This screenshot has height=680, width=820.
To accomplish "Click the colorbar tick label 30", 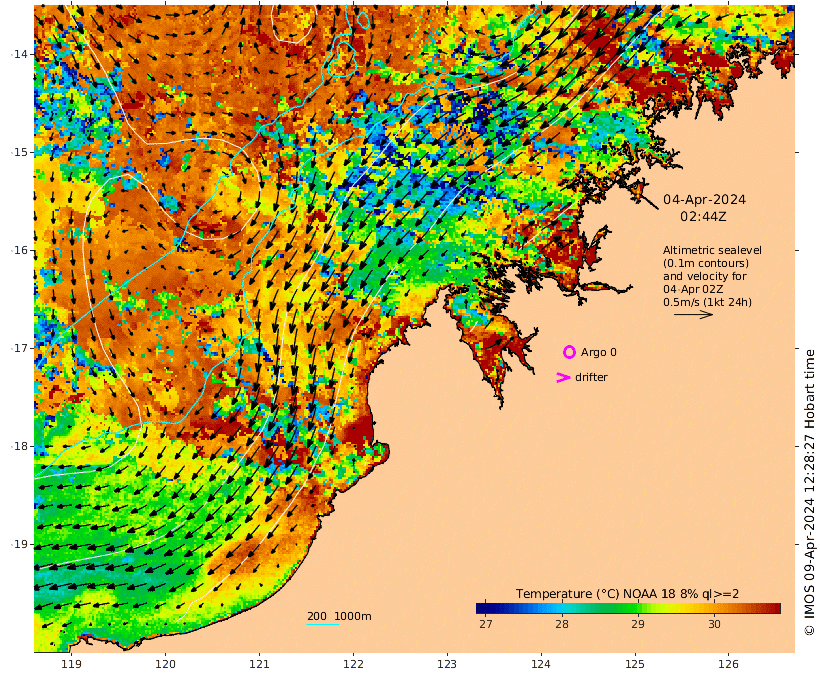I will pyautogui.click(x=714, y=624).
